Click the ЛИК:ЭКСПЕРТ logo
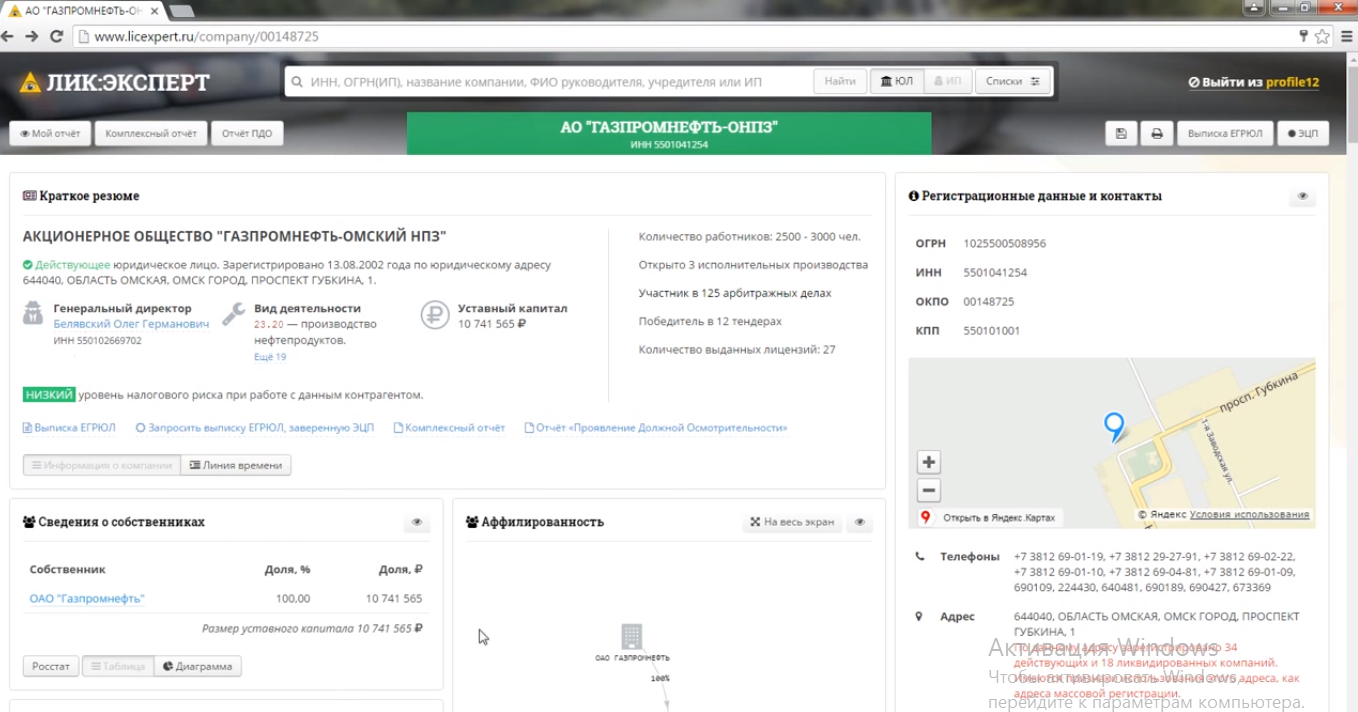This screenshot has height=712, width=1358. (115, 82)
